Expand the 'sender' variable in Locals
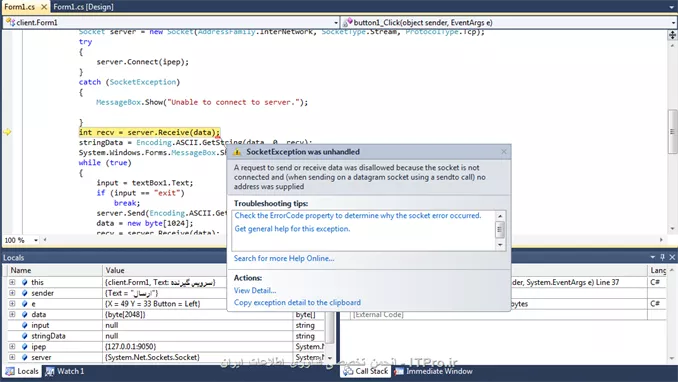This screenshot has width=678, height=382. tap(12, 293)
